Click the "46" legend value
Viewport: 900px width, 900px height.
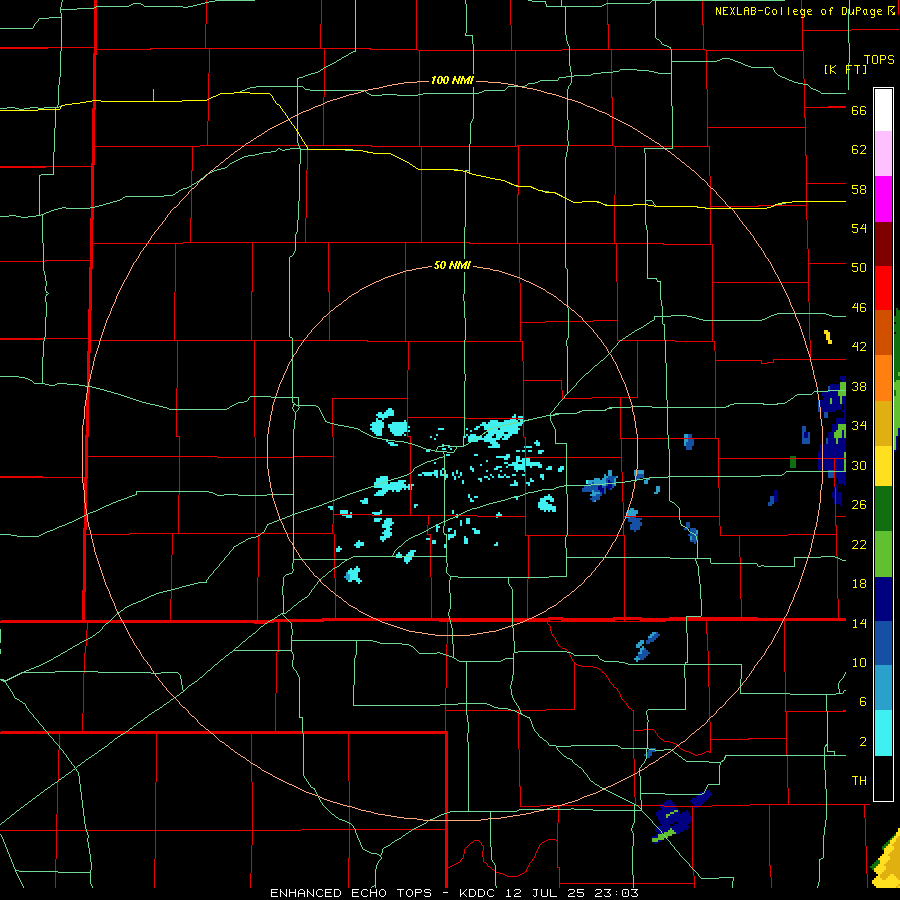pos(859,308)
